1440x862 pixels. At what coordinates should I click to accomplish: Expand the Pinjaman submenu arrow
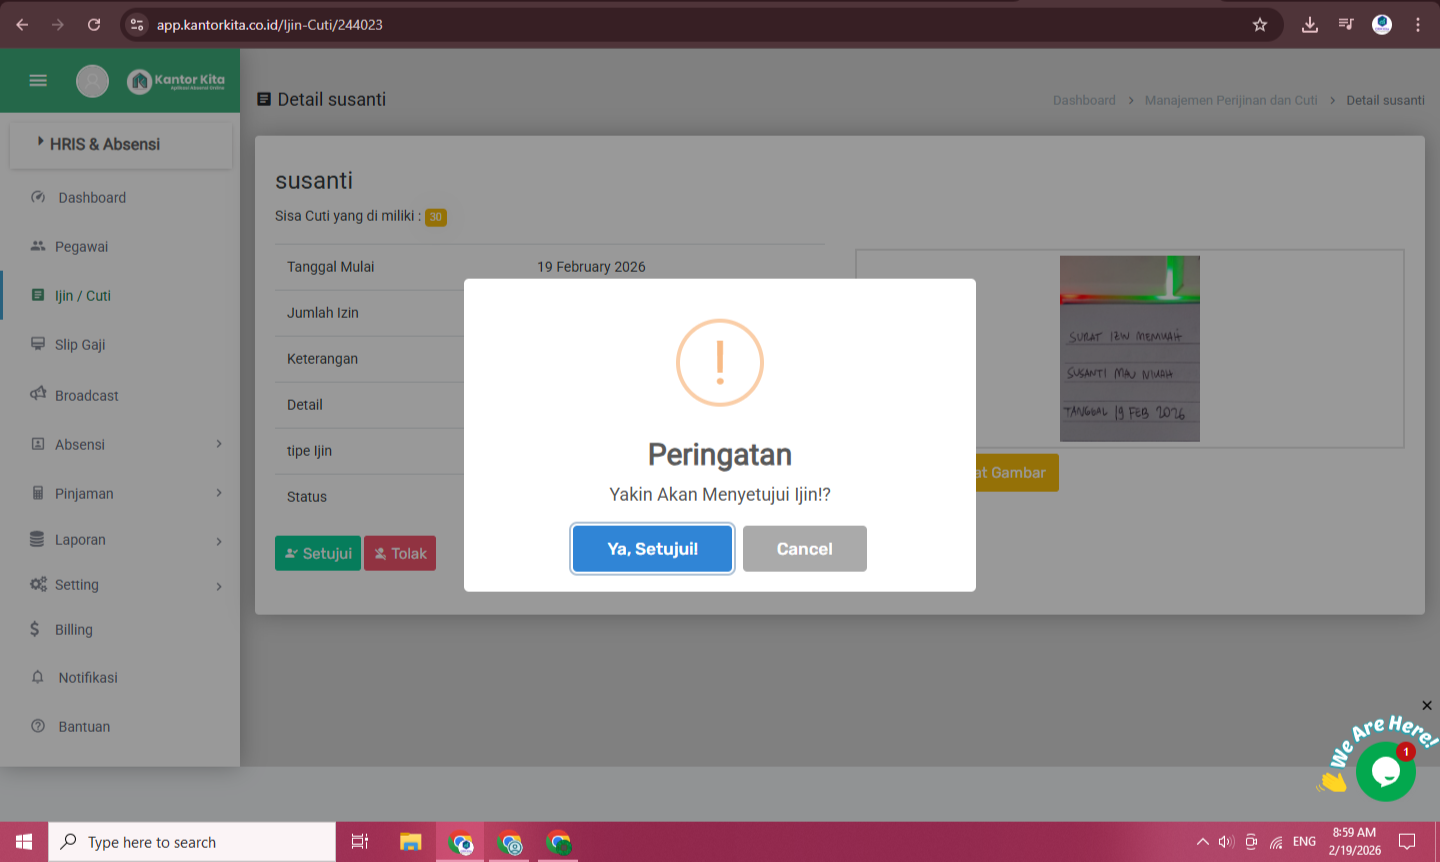pyautogui.click(x=219, y=493)
